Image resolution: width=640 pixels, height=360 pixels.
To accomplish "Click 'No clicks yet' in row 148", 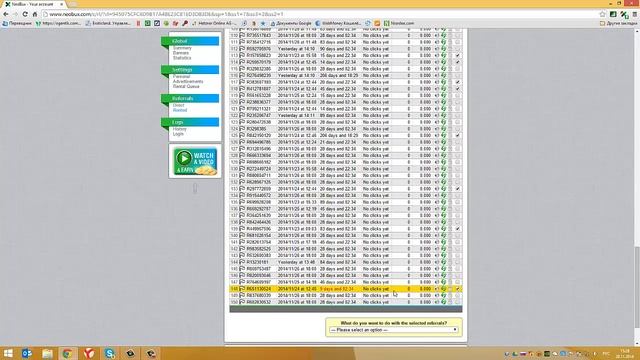I will [376, 289].
